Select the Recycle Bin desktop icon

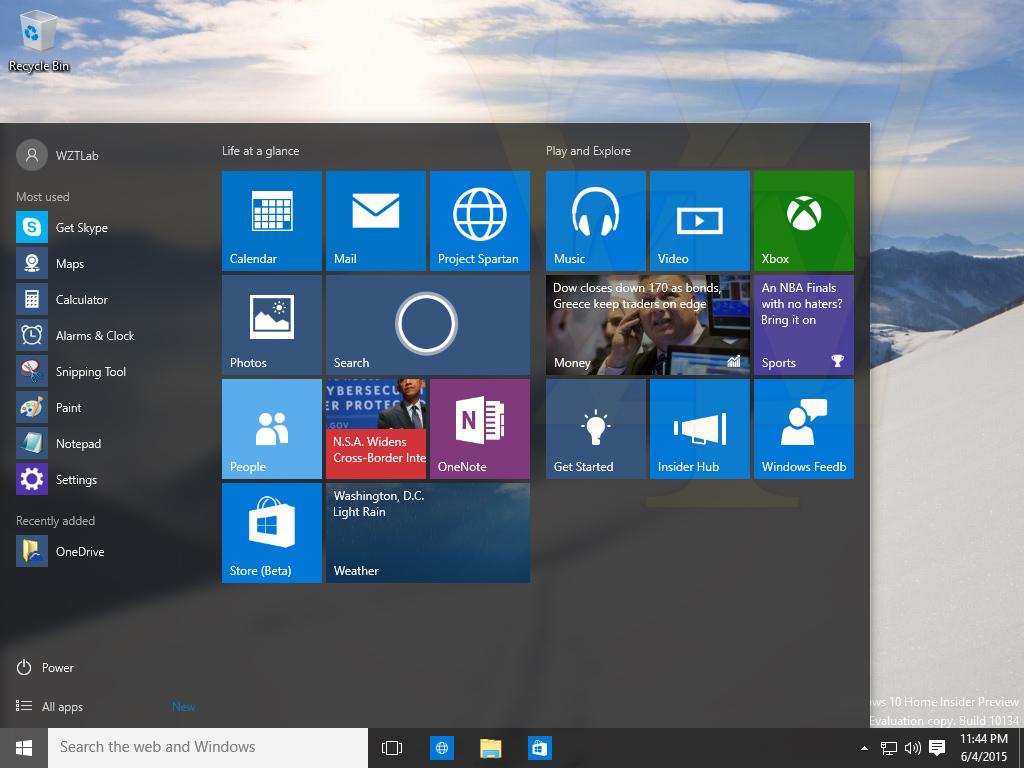pyautogui.click(x=39, y=40)
